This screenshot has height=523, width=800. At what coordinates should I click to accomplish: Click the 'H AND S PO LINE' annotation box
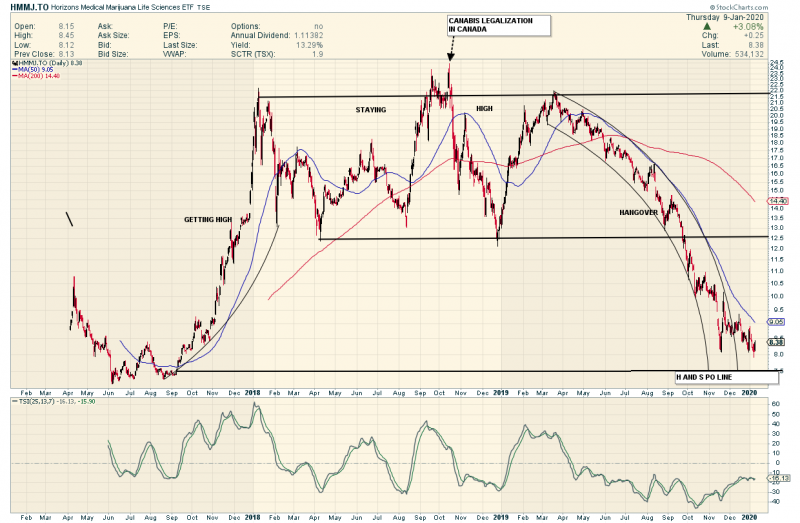727,378
